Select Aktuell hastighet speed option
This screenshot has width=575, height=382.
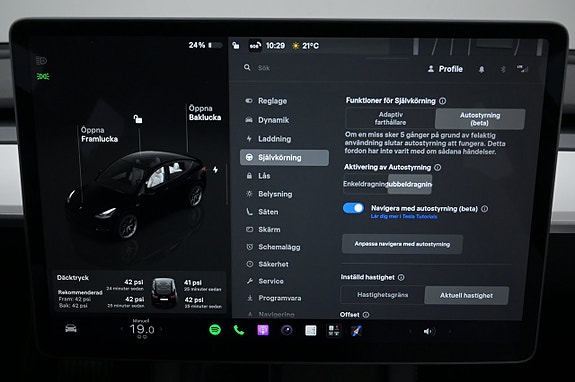pos(466,295)
